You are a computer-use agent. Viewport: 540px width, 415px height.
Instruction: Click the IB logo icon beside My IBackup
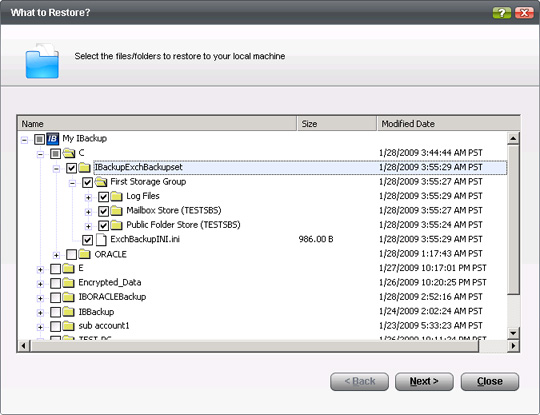click(53, 139)
